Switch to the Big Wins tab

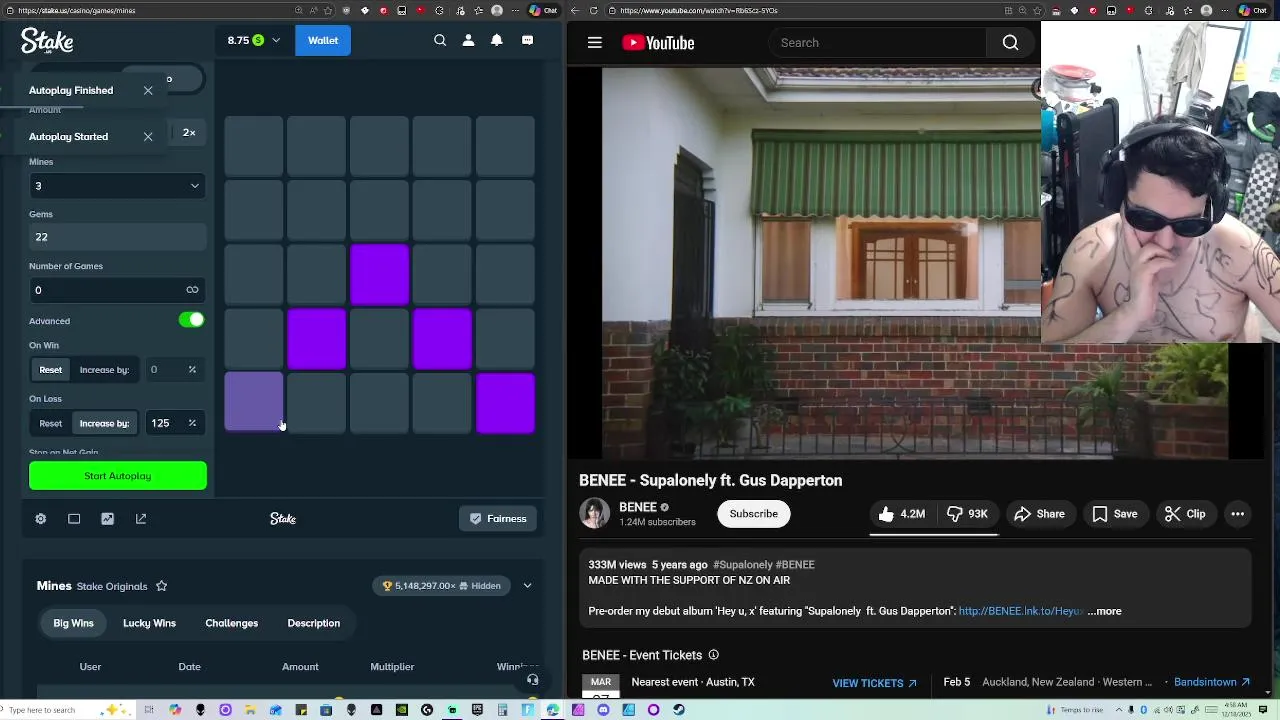pyautogui.click(x=73, y=623)
